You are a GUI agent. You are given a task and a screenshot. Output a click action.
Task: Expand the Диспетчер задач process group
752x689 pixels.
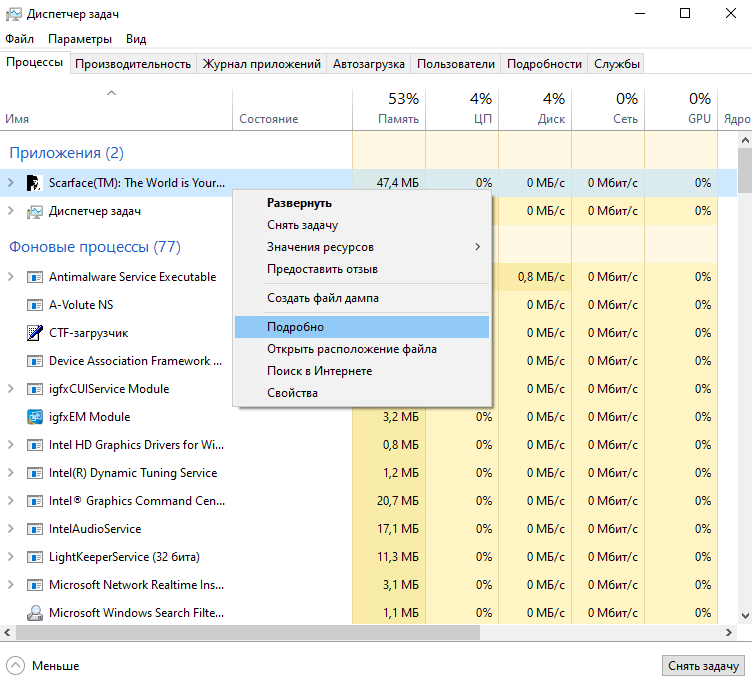click(x=11, y=211)
